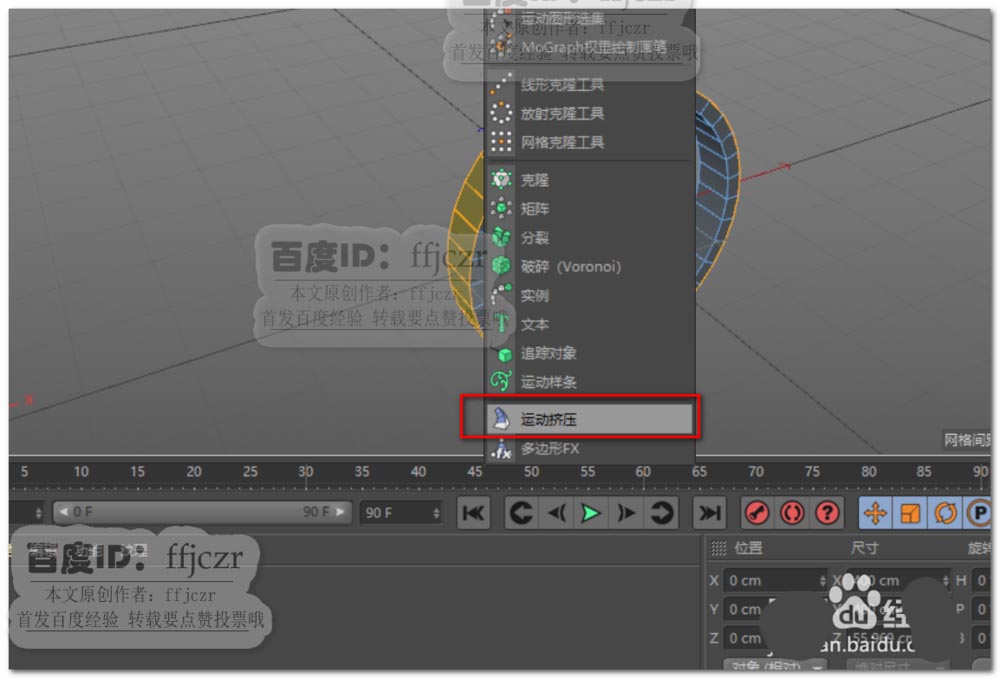Choose 运动样条 from the MoGraph menu

(x=589, y=382)
